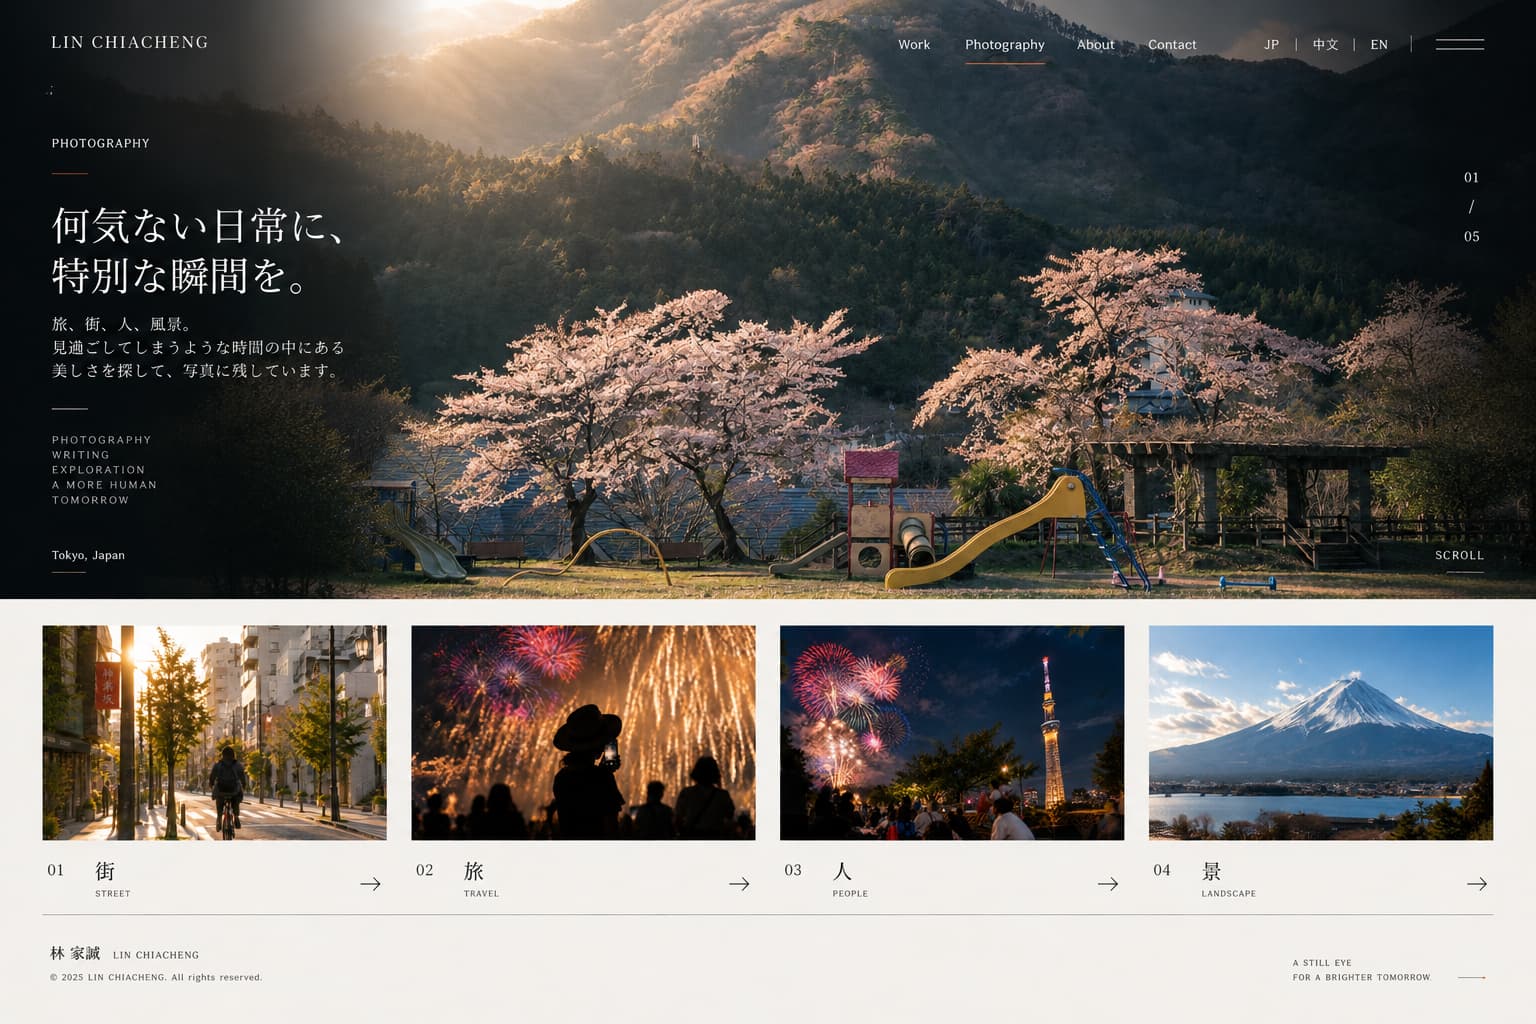Image resolution: width=1536 pixels, height=1024 pixels.
Task: Click the slide total 05
Action: tap(1471, 237)
